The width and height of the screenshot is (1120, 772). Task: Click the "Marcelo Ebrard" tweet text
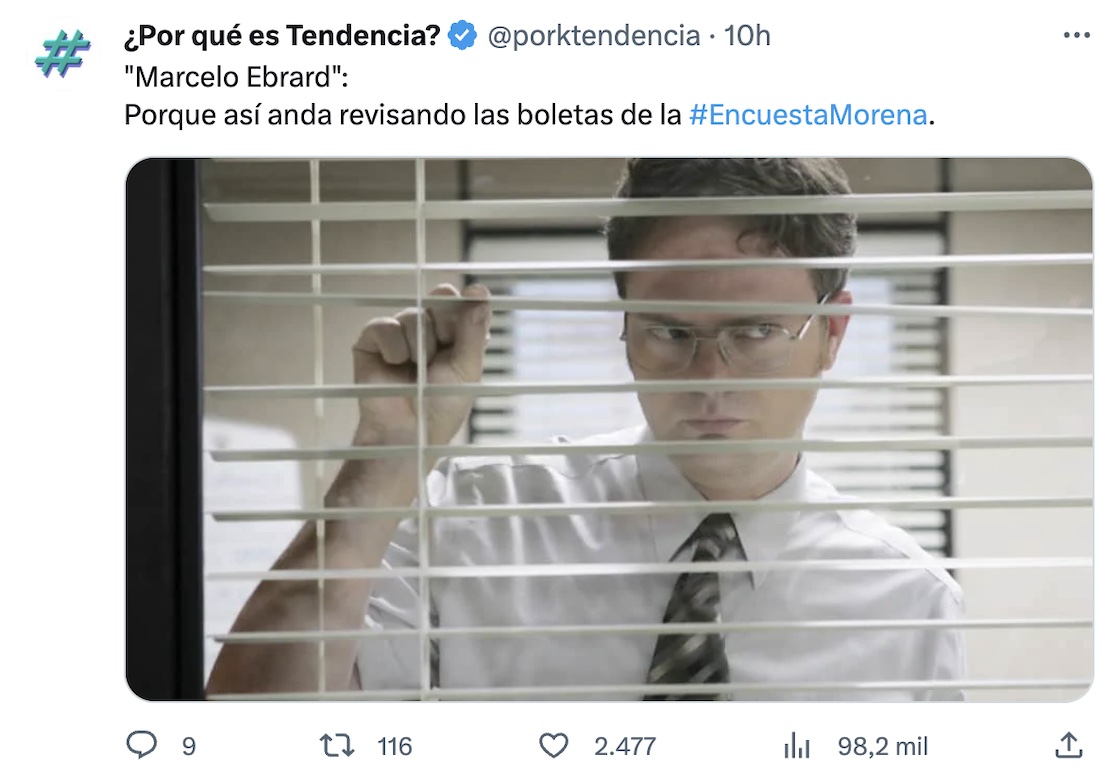pos(236,76)
